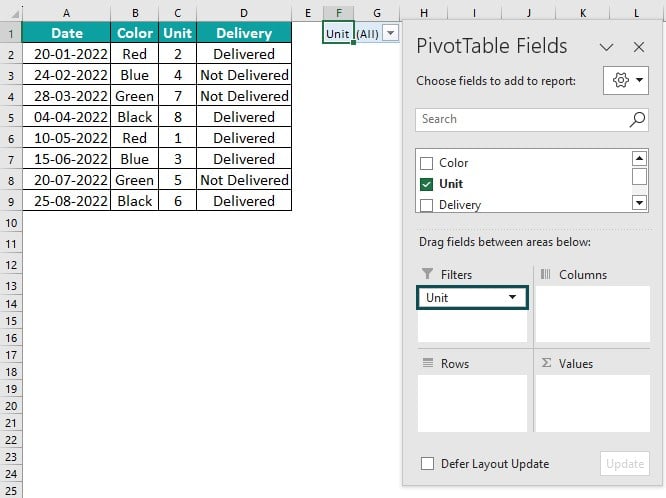Click cell with date 10-05-2022
The image size is (666, 498).
[x=66, y=138]
